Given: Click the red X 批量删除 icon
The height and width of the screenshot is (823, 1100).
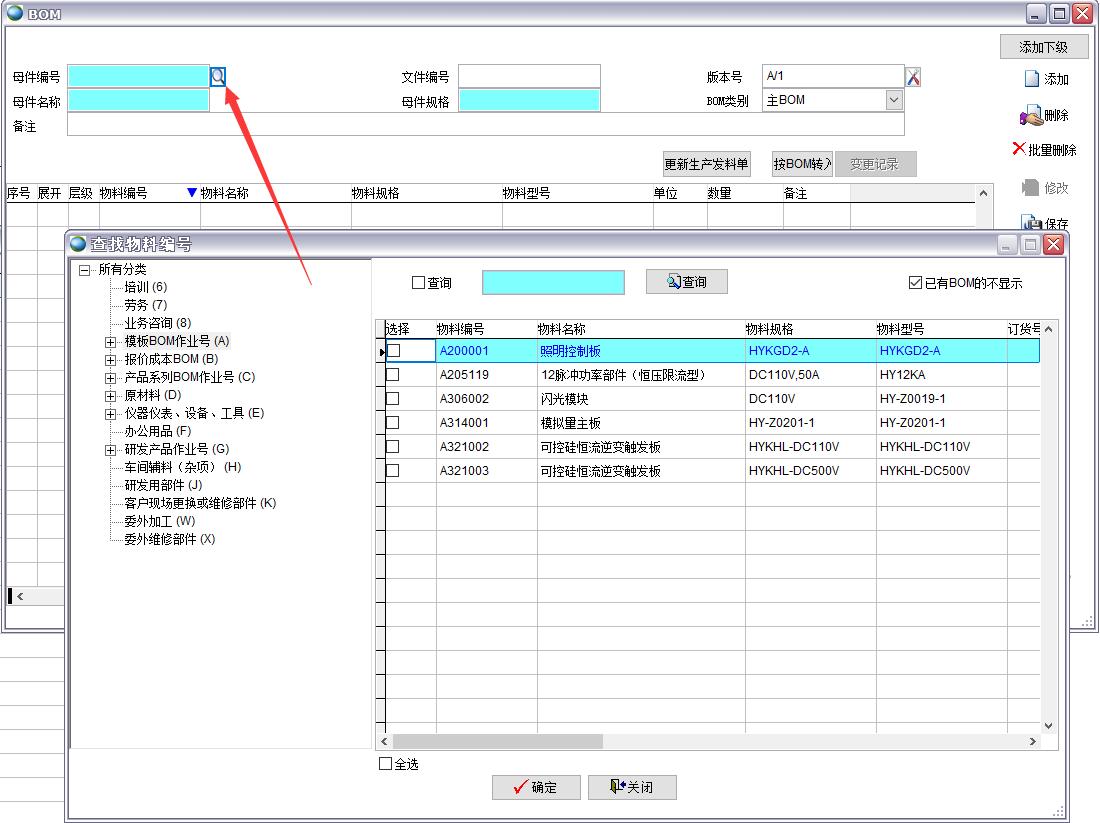Looking at the screenshot, I should [1019, 149].
